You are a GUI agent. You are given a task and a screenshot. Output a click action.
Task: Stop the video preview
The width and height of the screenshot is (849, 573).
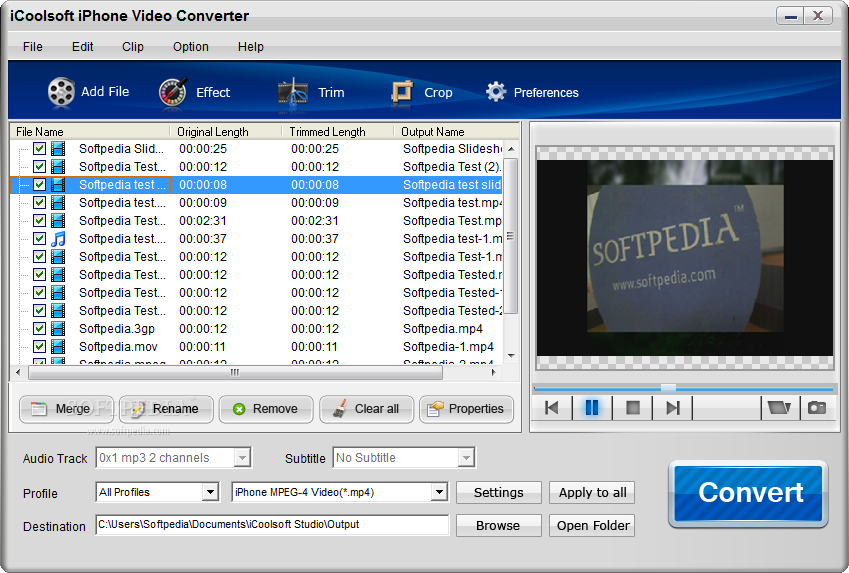coord(632,408)
